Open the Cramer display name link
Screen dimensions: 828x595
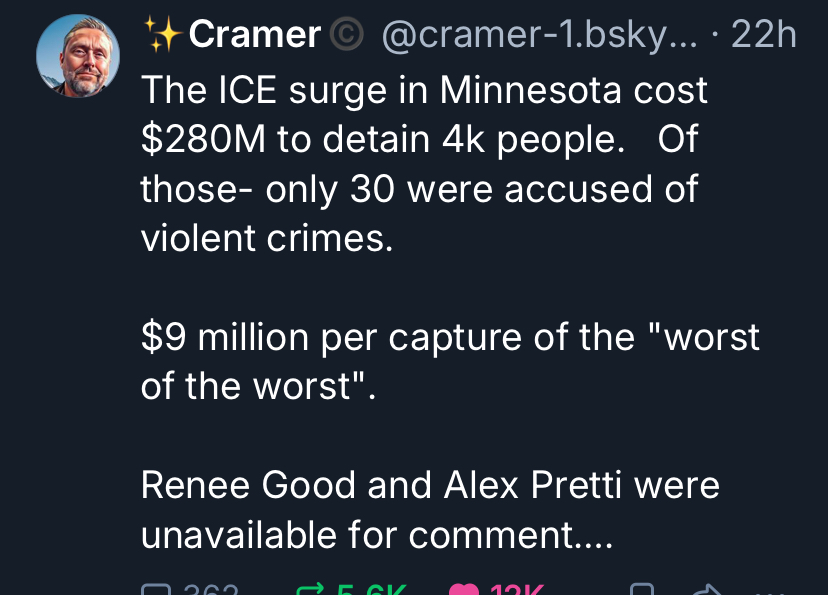tap(254, 36)
